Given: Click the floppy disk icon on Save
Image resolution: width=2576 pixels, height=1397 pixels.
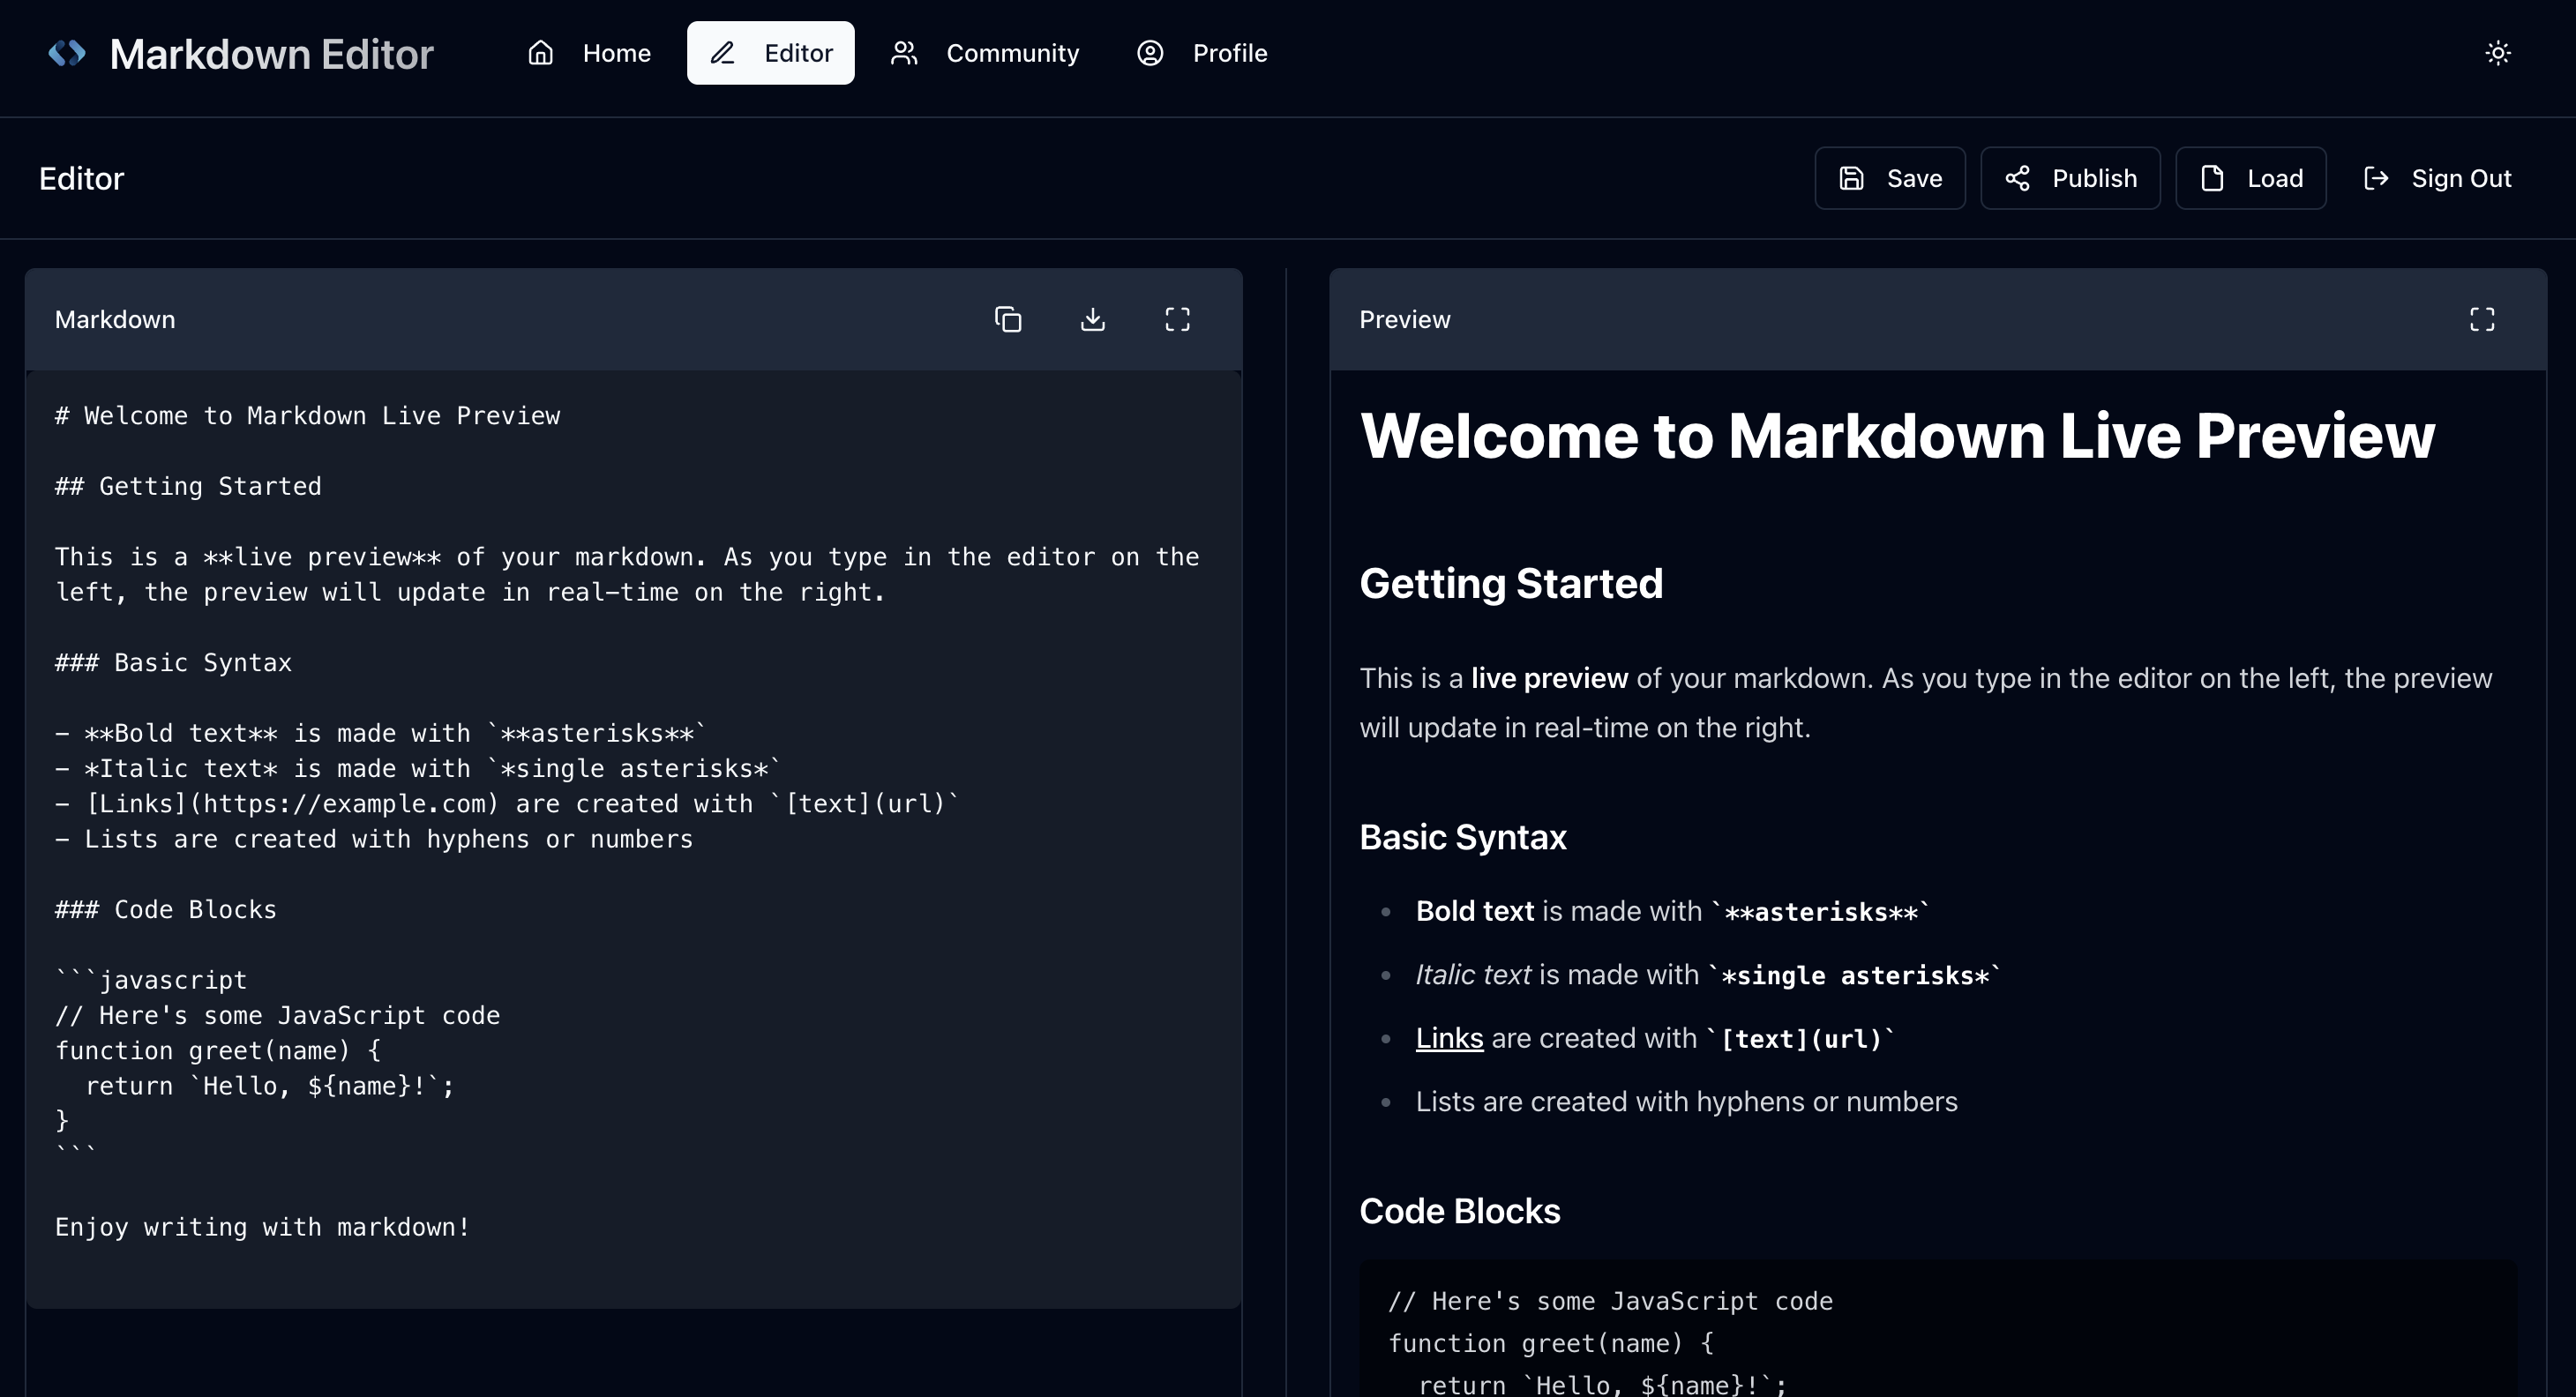Looking at the screenshot, I should pyautogui.click(x=1852, y=178).
